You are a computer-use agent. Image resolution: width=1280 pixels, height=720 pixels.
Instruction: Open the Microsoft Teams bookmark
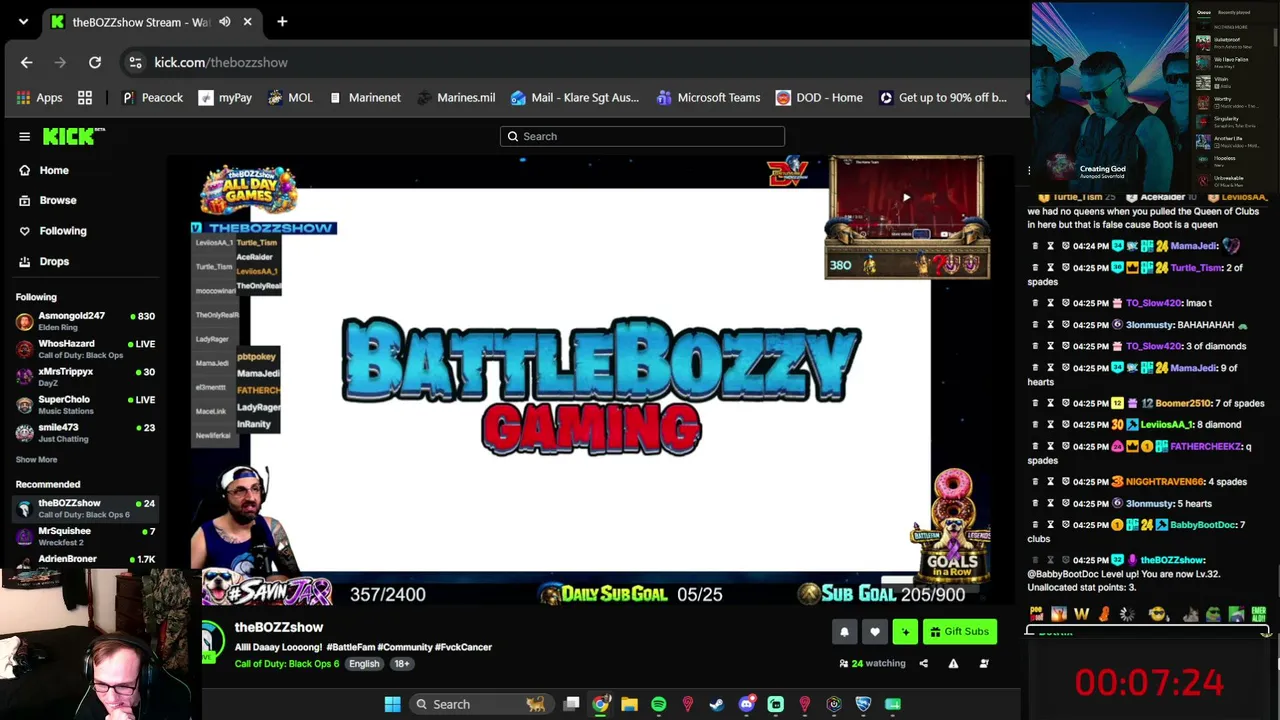pos(709,97)
